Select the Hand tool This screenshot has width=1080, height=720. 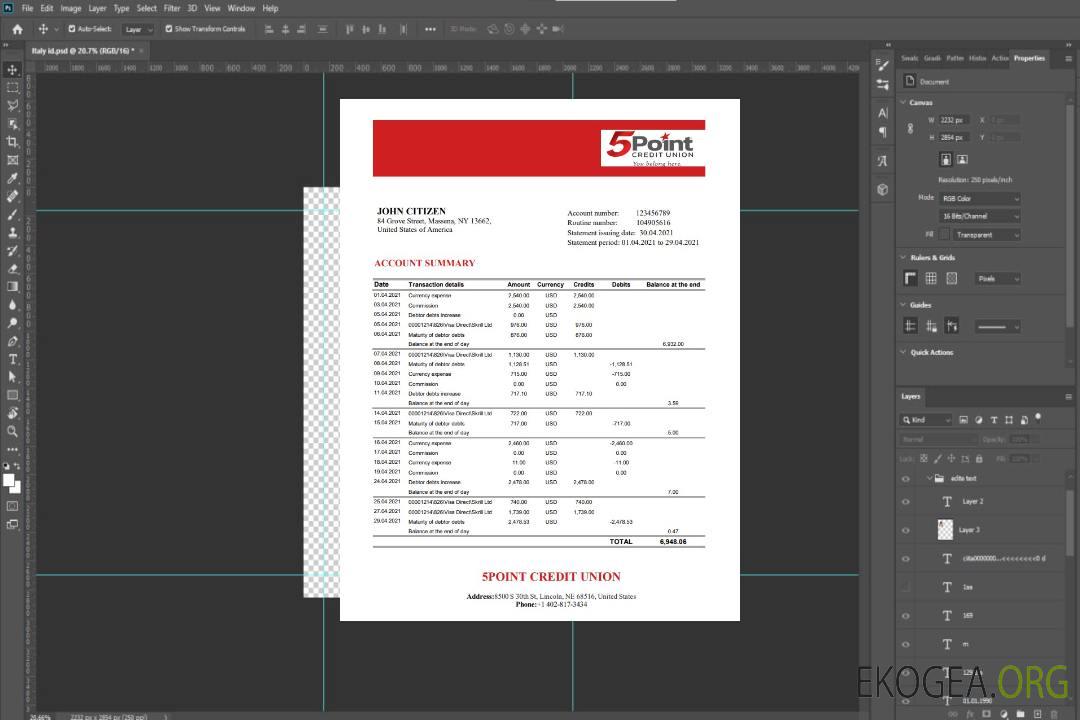coord(12,413)
